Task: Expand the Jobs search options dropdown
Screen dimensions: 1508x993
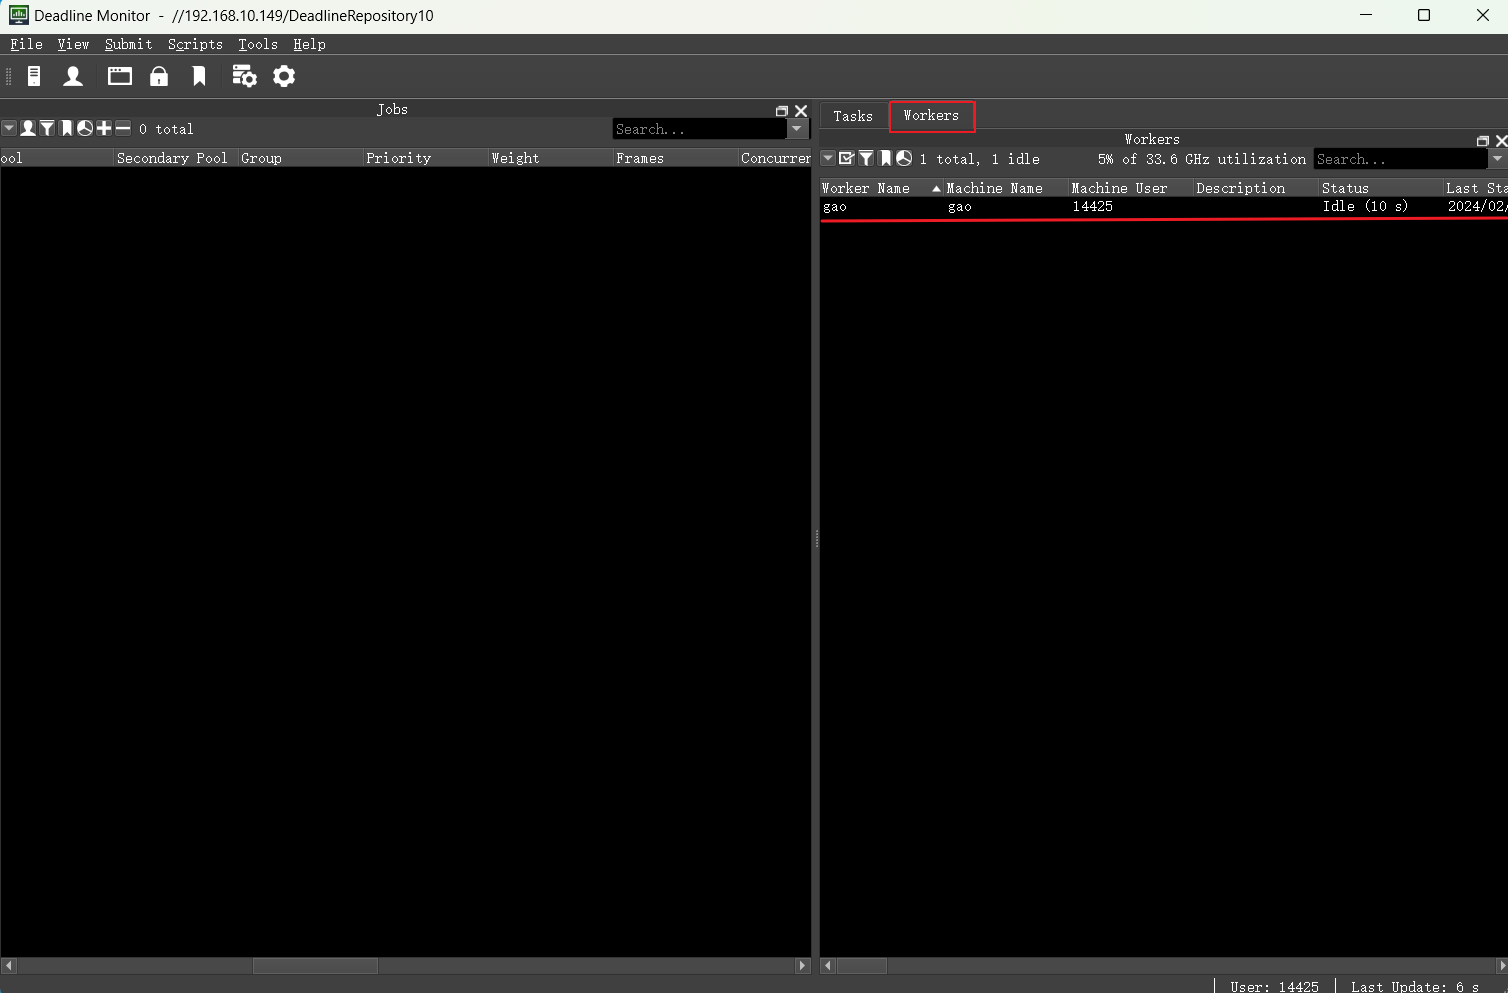Action: [797, 129]
